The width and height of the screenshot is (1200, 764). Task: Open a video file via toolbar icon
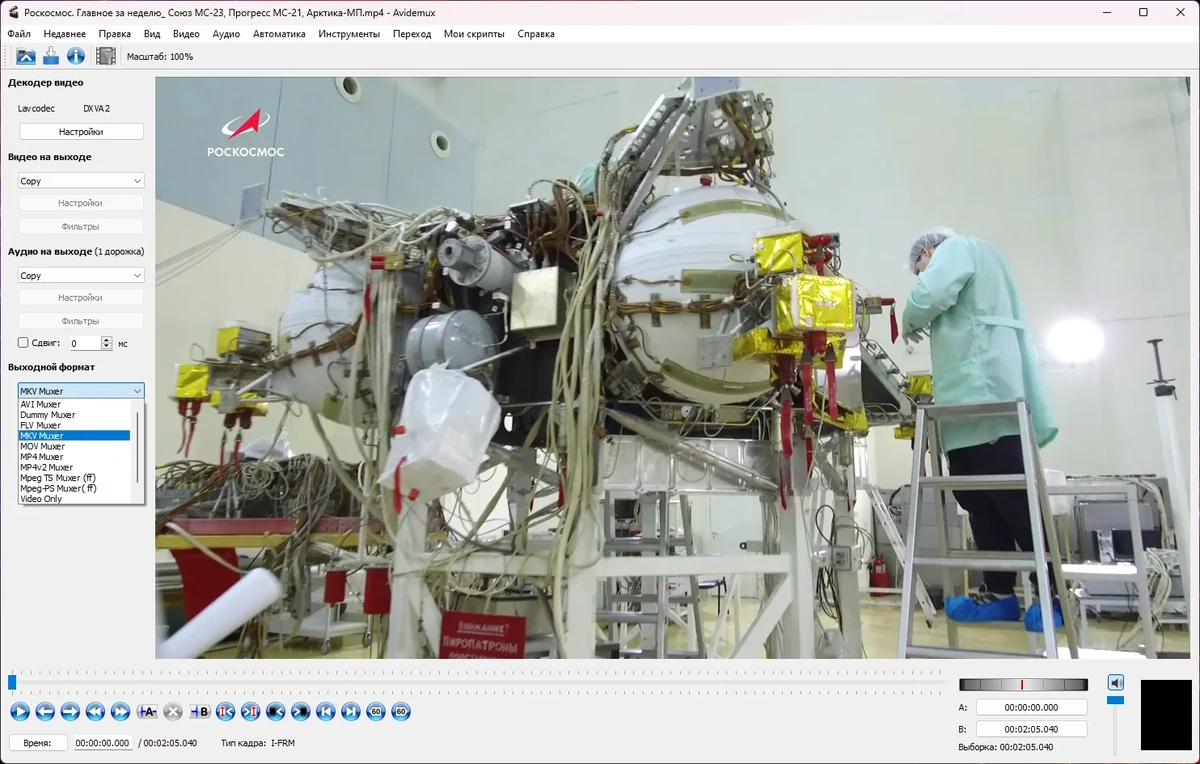click(25, 57)
